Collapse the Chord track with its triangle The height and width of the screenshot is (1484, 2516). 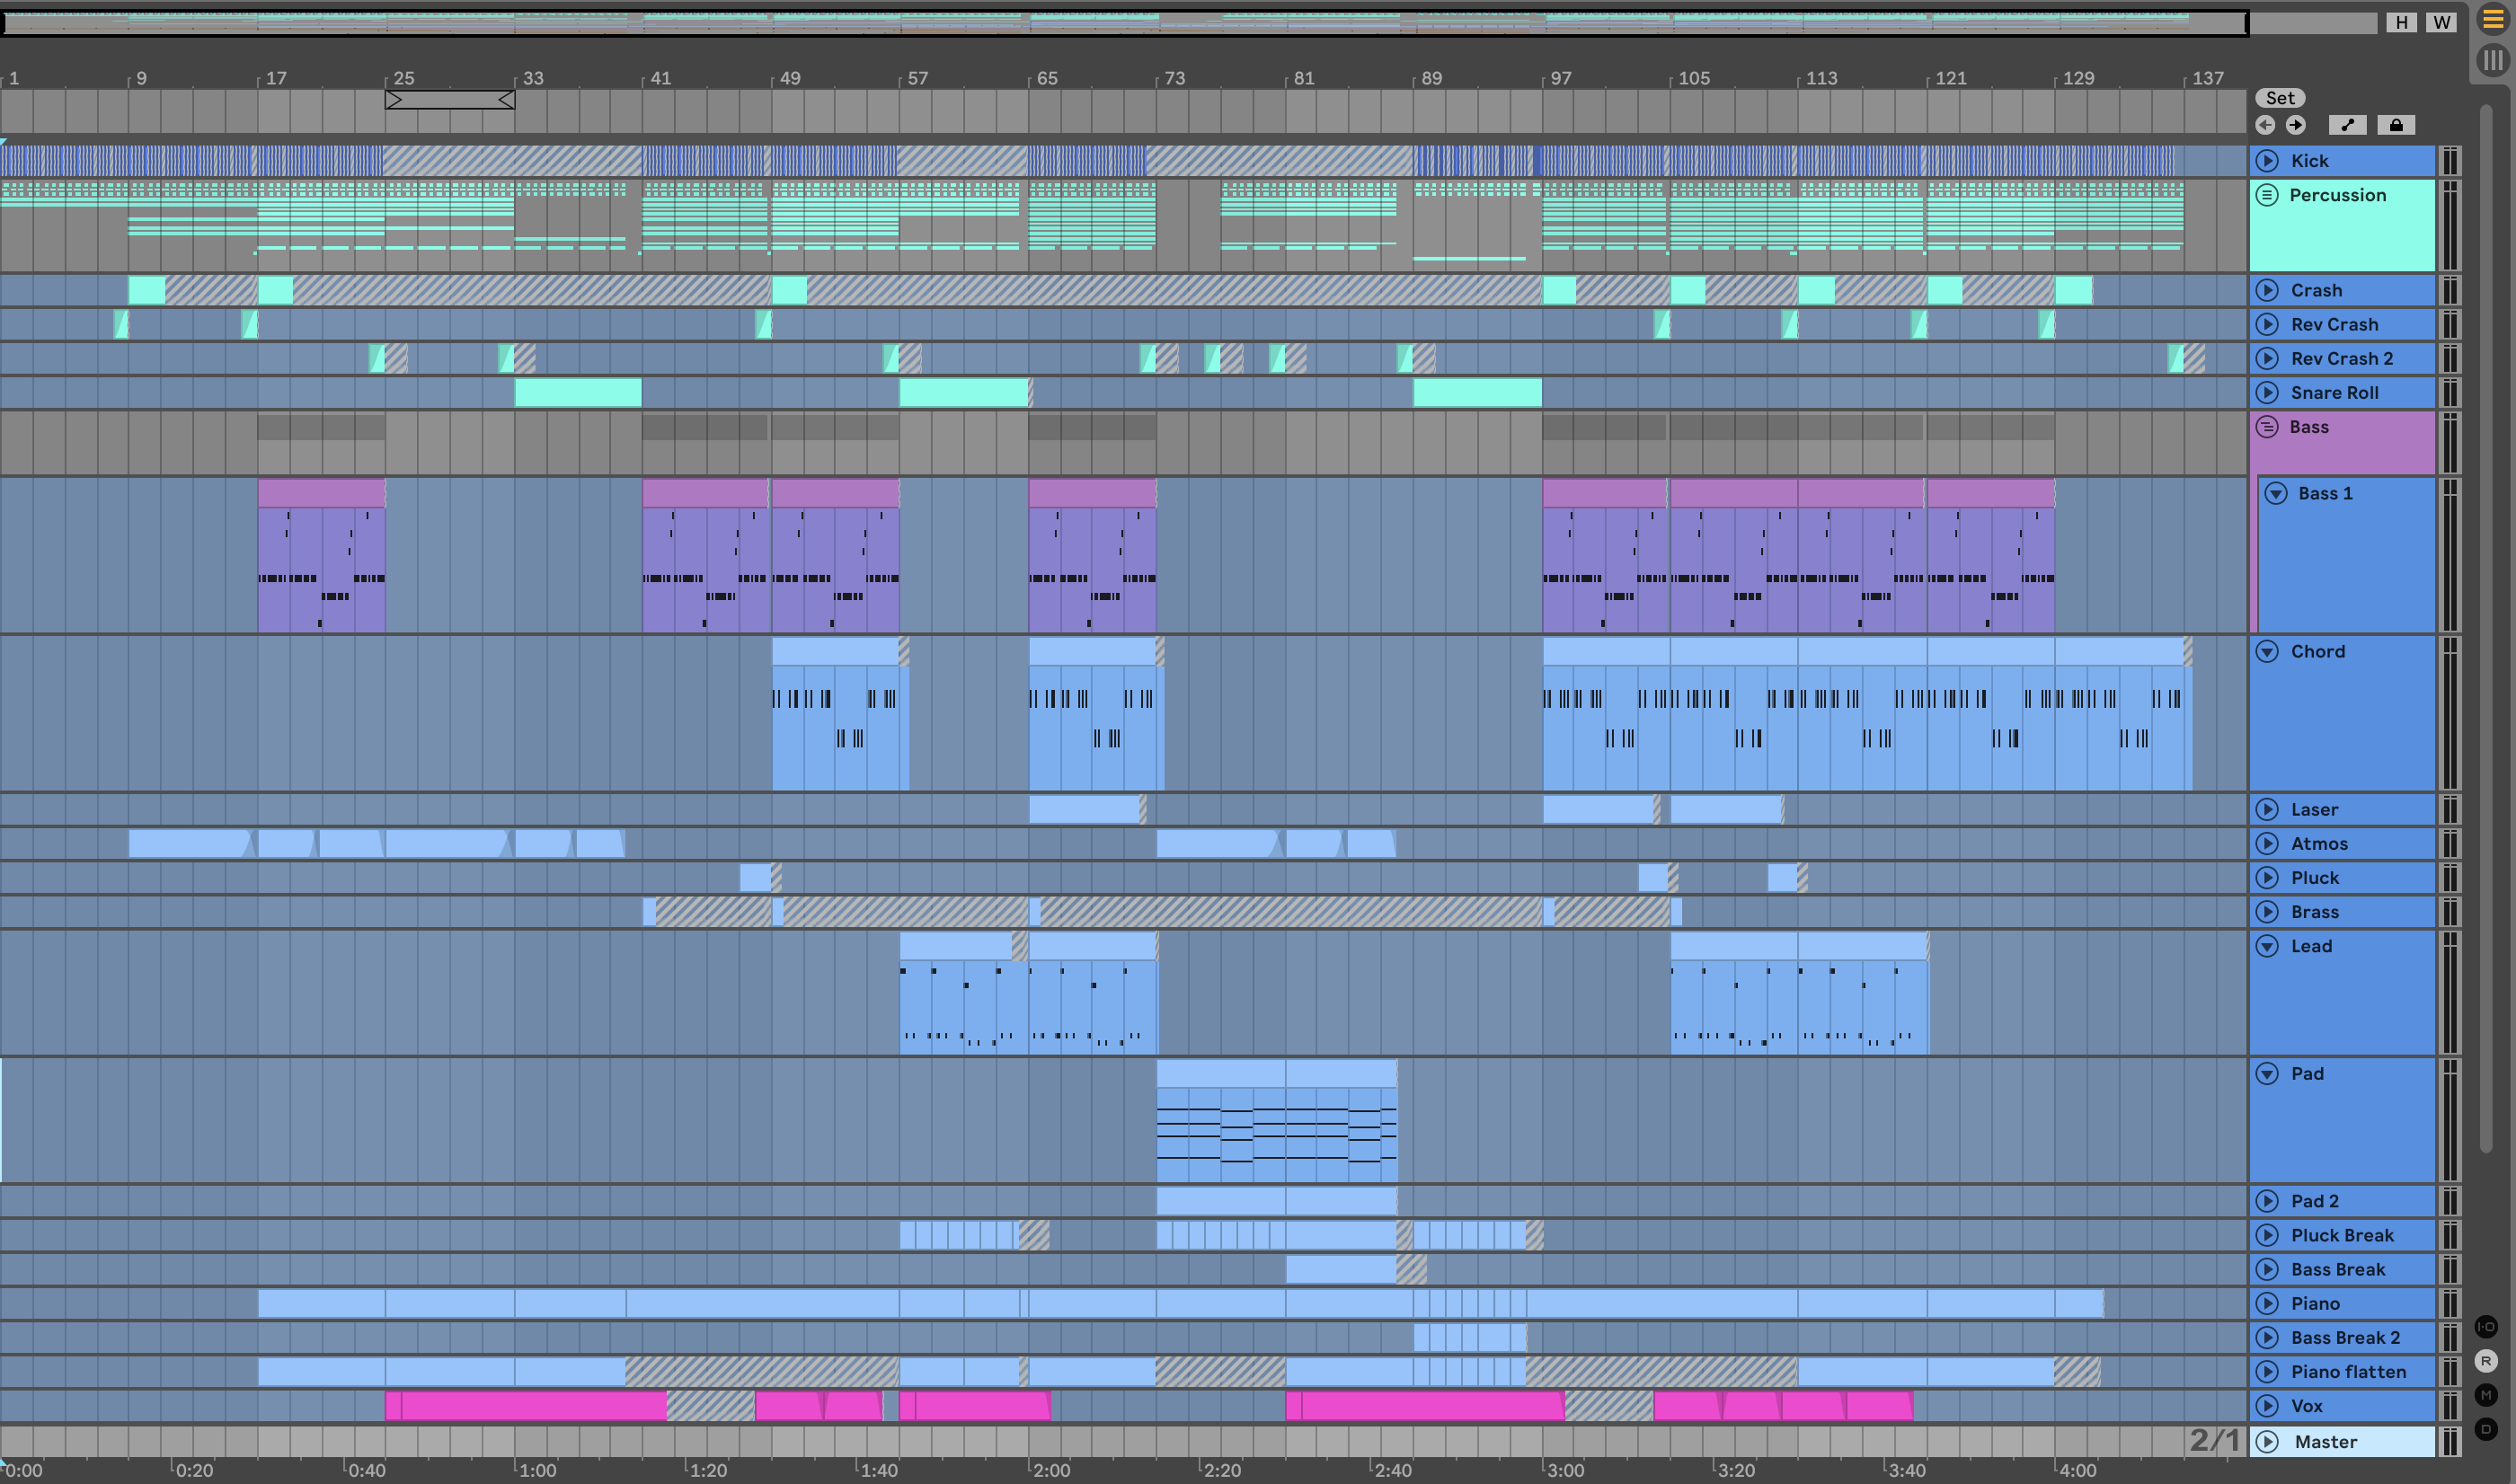(x=2267, y=651)
